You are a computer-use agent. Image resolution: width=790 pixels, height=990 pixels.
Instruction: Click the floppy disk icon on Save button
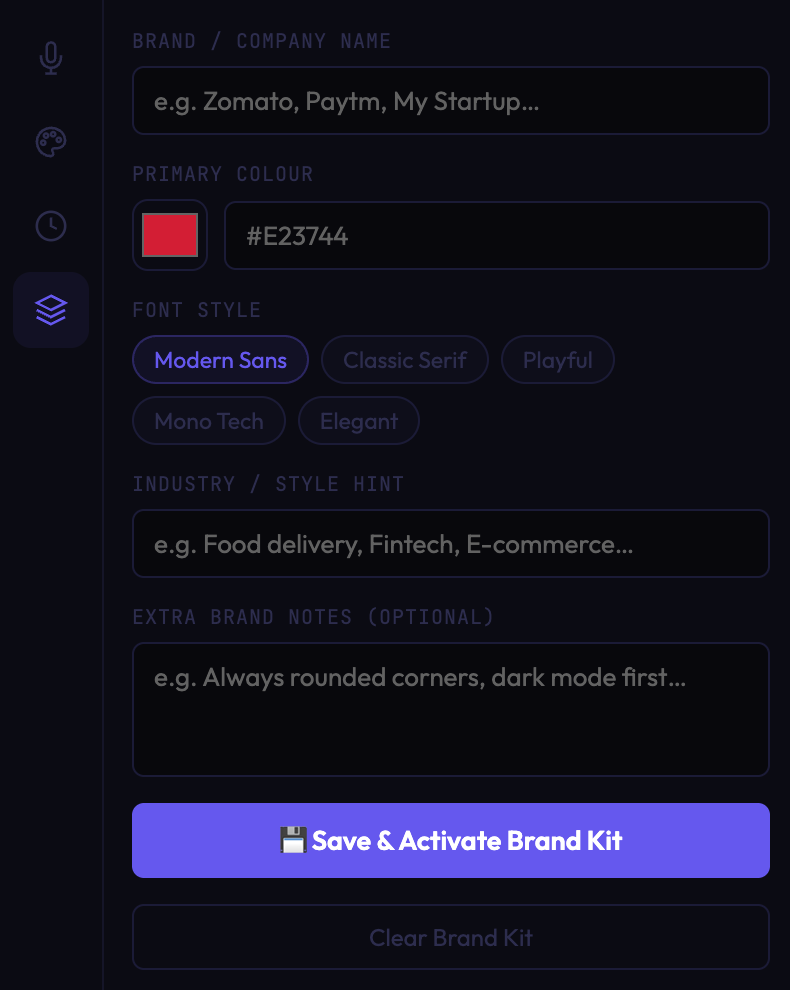(x=292, y=841)
